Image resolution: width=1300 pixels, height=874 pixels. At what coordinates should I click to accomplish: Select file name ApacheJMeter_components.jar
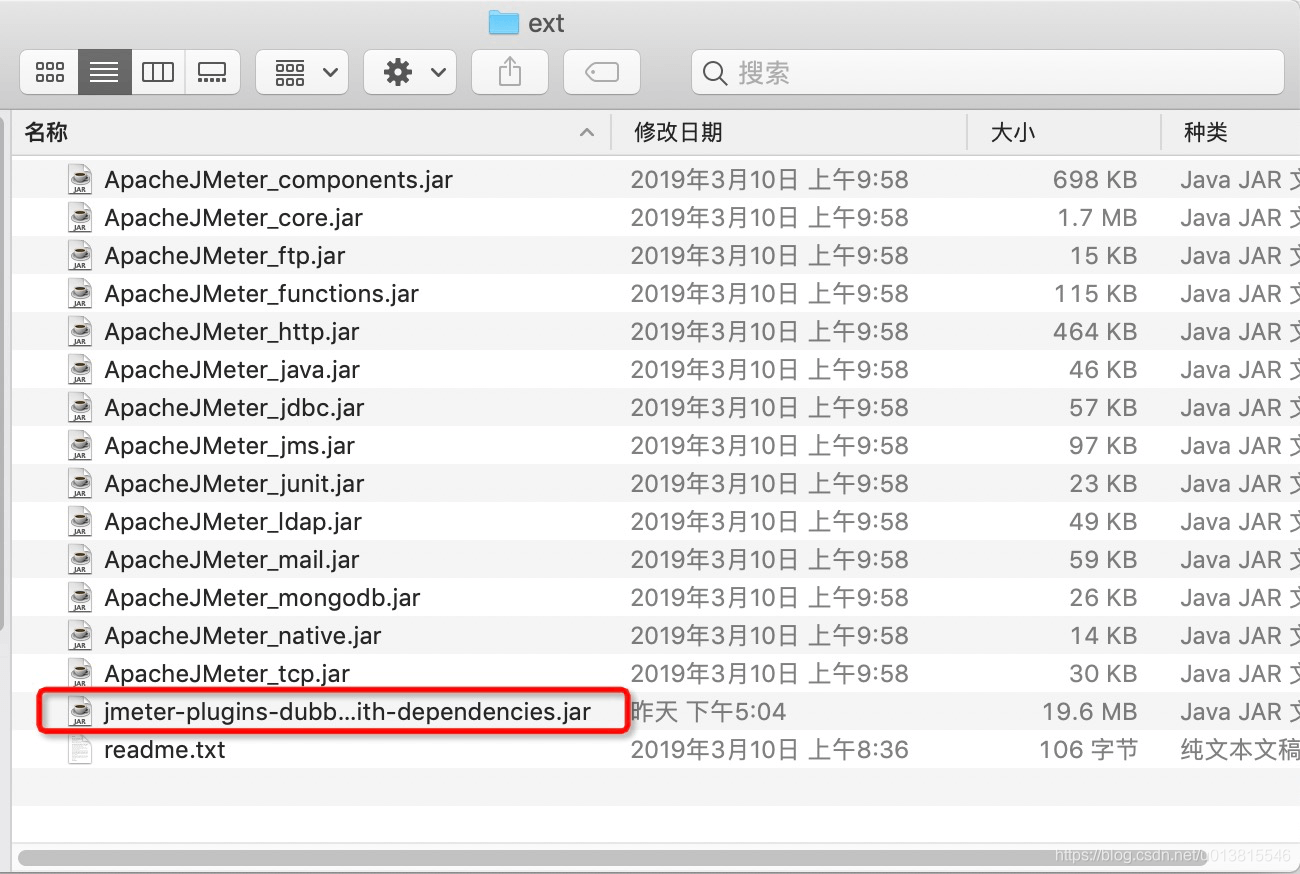coord(278,180)
